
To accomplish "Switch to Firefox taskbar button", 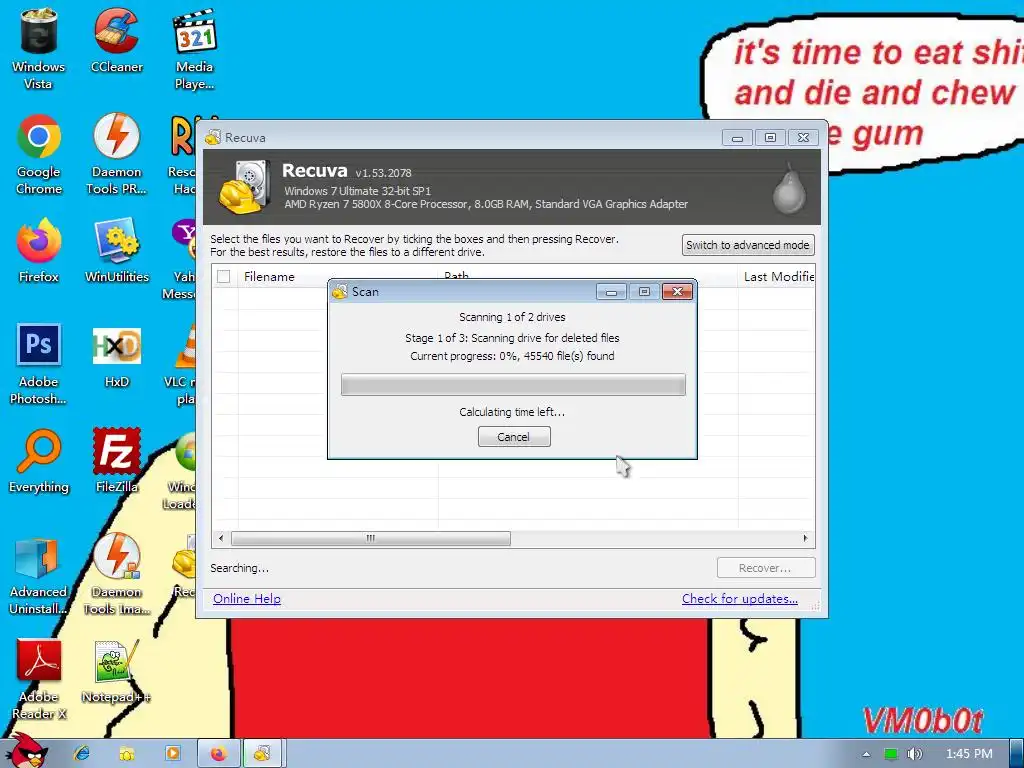I will coord(219,754).
